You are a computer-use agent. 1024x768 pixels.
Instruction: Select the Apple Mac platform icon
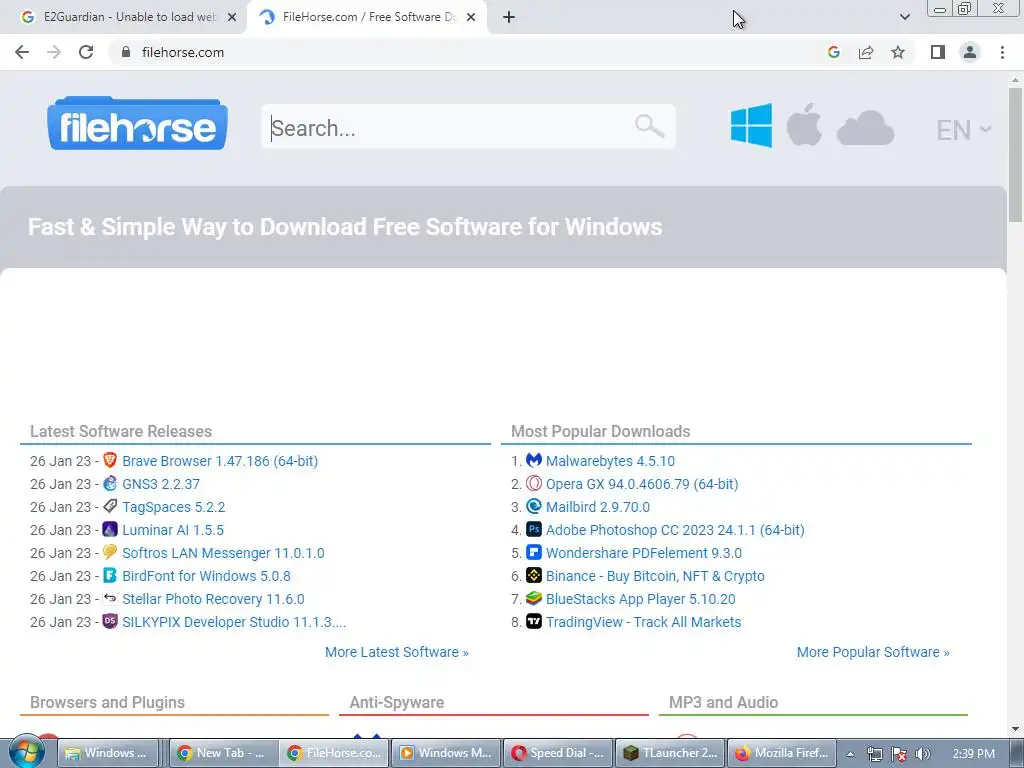804,124
